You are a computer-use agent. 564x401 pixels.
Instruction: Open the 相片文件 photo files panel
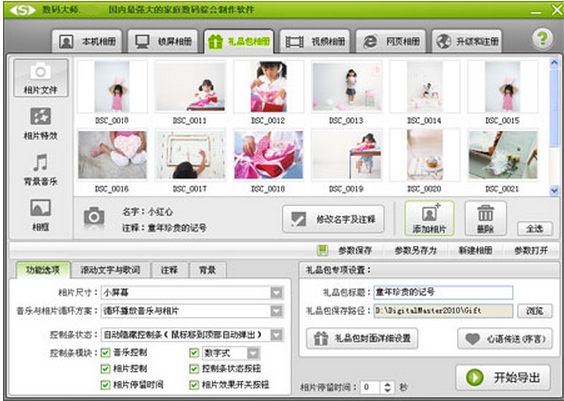(x=41, y=78)
